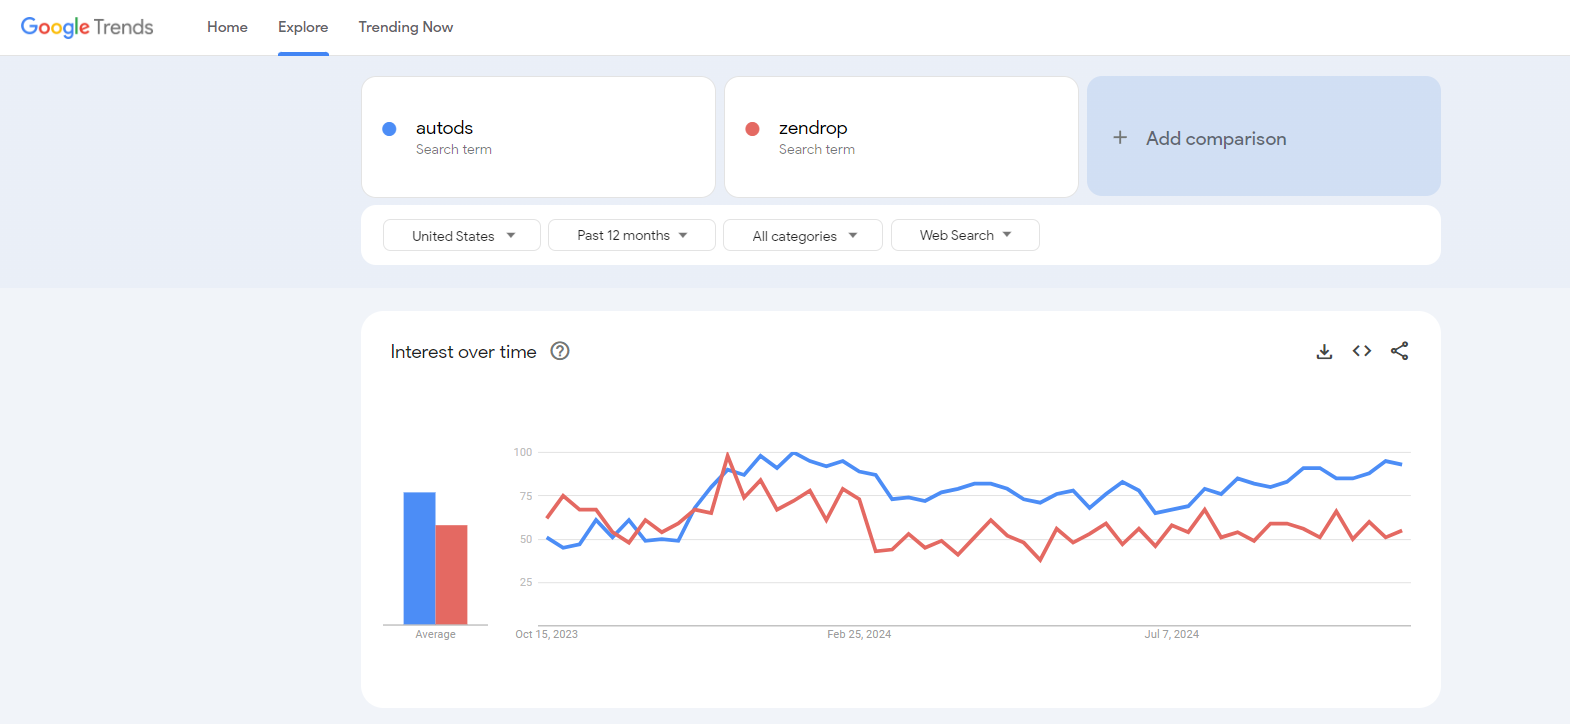1570x724 pixels.
Task: Click the plus icon for Add comparison
Action: (1120, 138)
